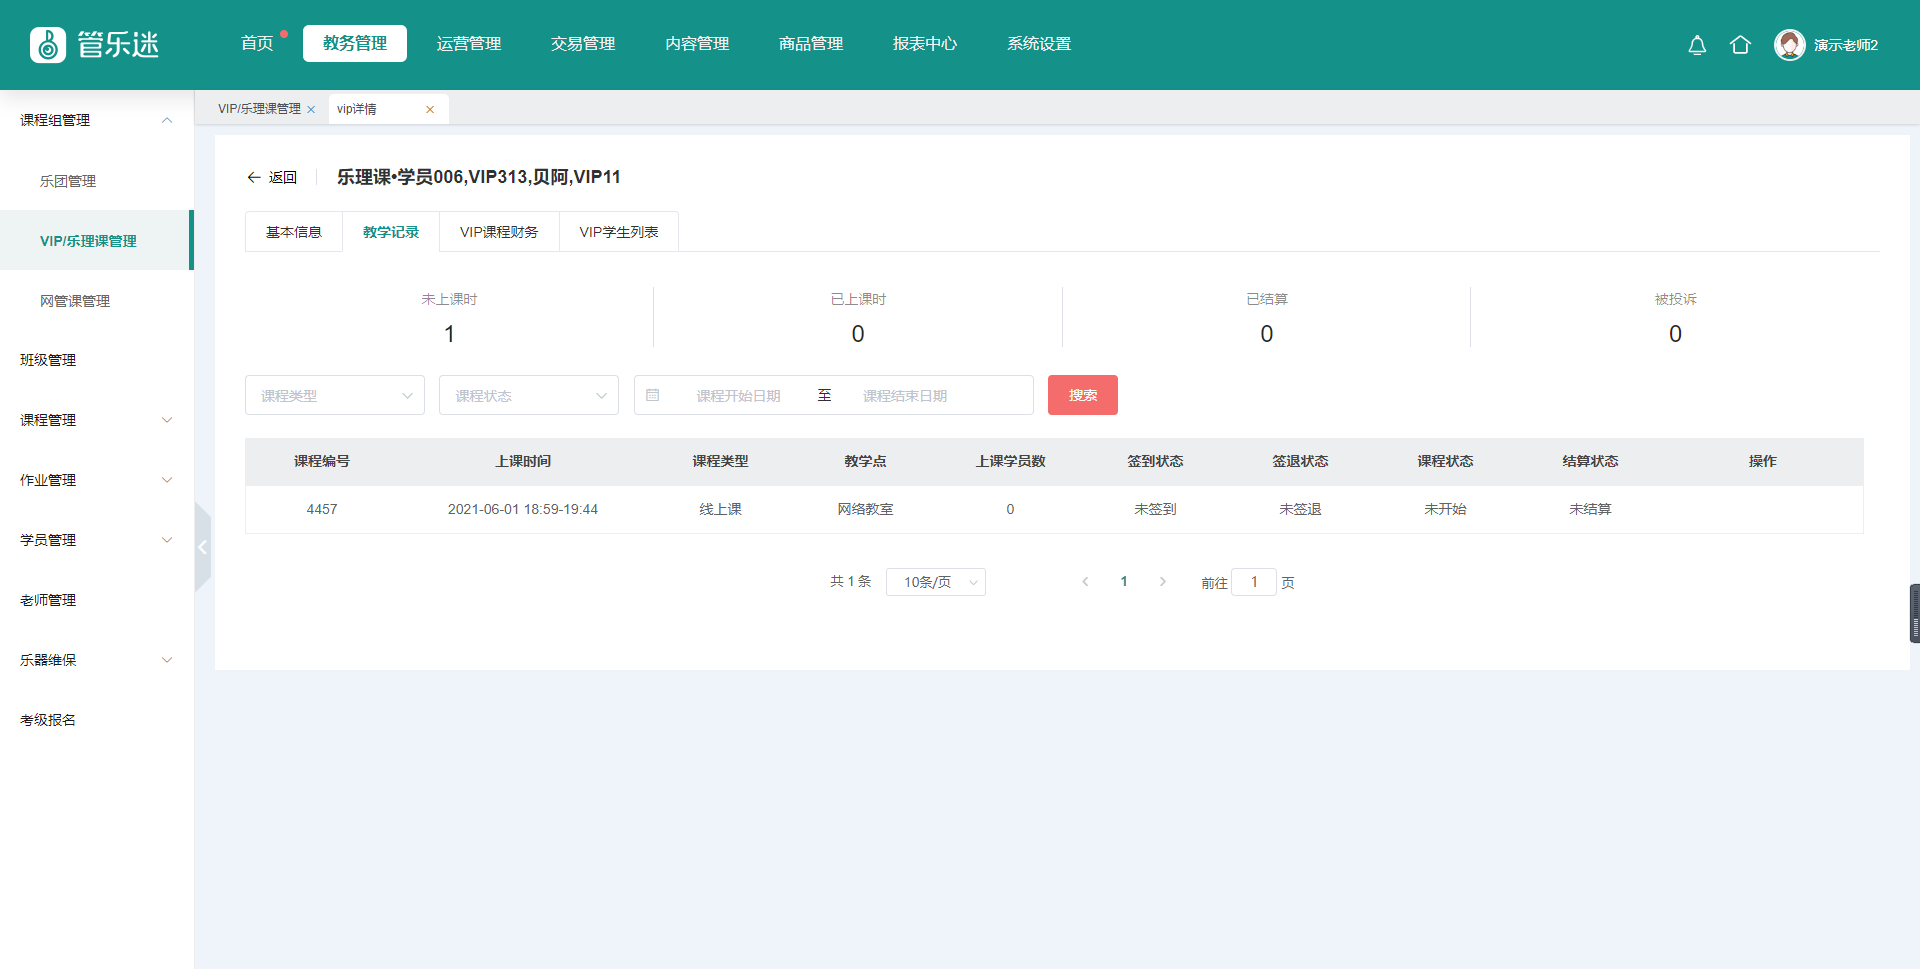Viewport: 1920px width, 969px height.
Task: Collapse the sidebar with the handle arrow
Action: [202, 547]
